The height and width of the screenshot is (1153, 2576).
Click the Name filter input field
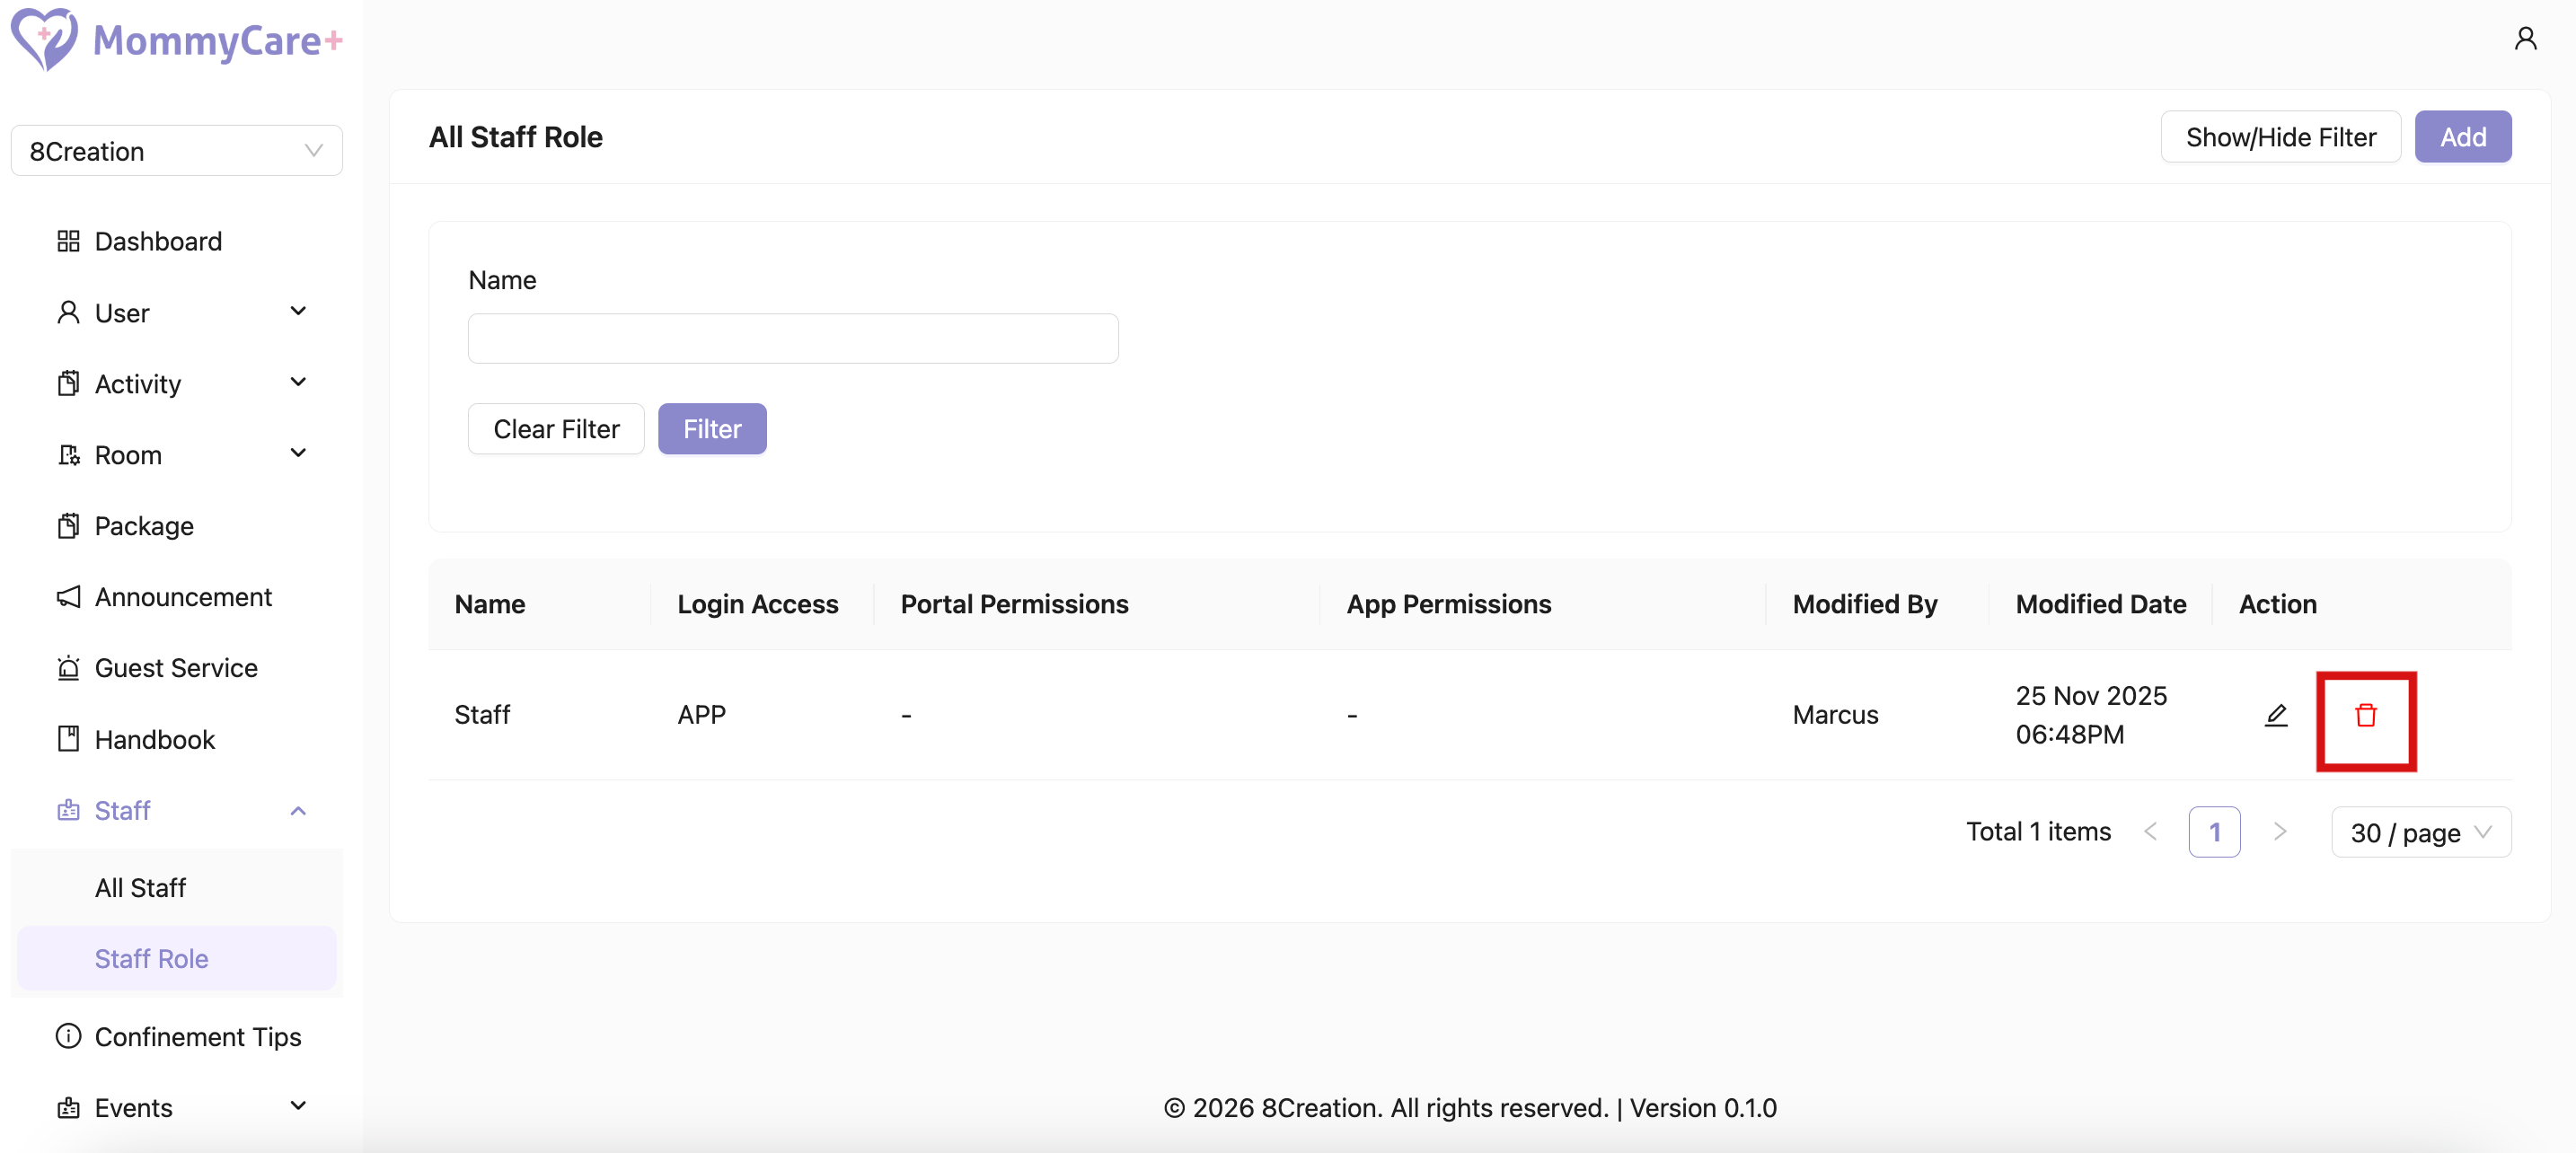pyautogui.click(x=792, y=339)
